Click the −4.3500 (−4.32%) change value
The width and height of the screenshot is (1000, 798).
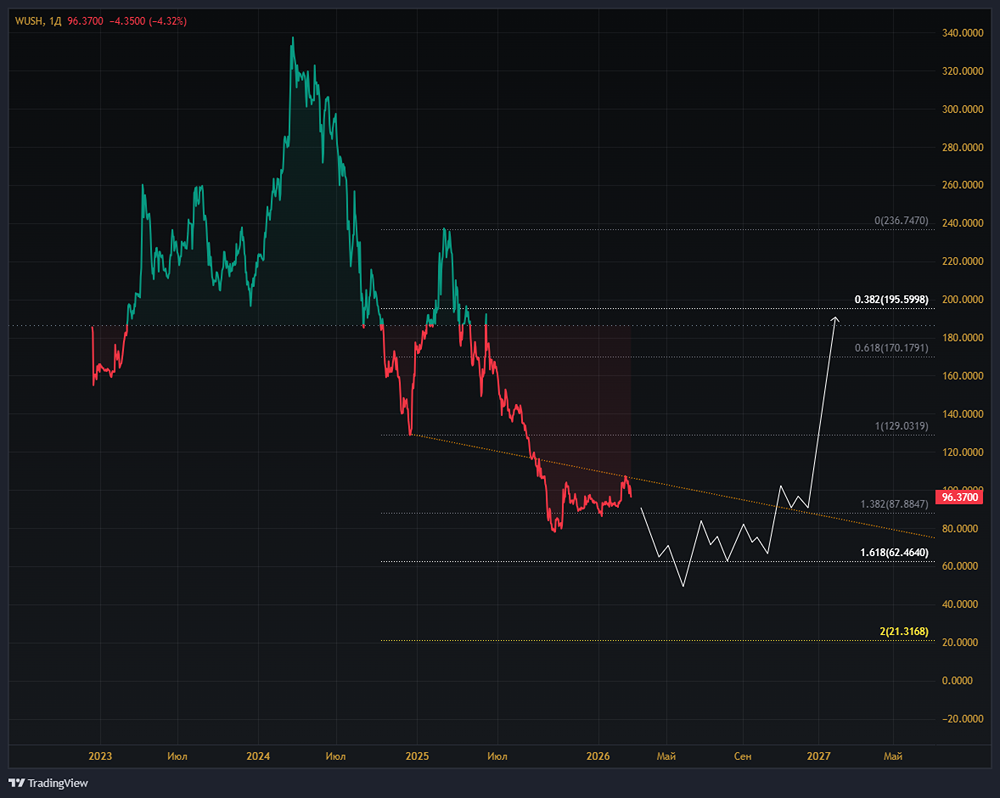pos(148,21)
